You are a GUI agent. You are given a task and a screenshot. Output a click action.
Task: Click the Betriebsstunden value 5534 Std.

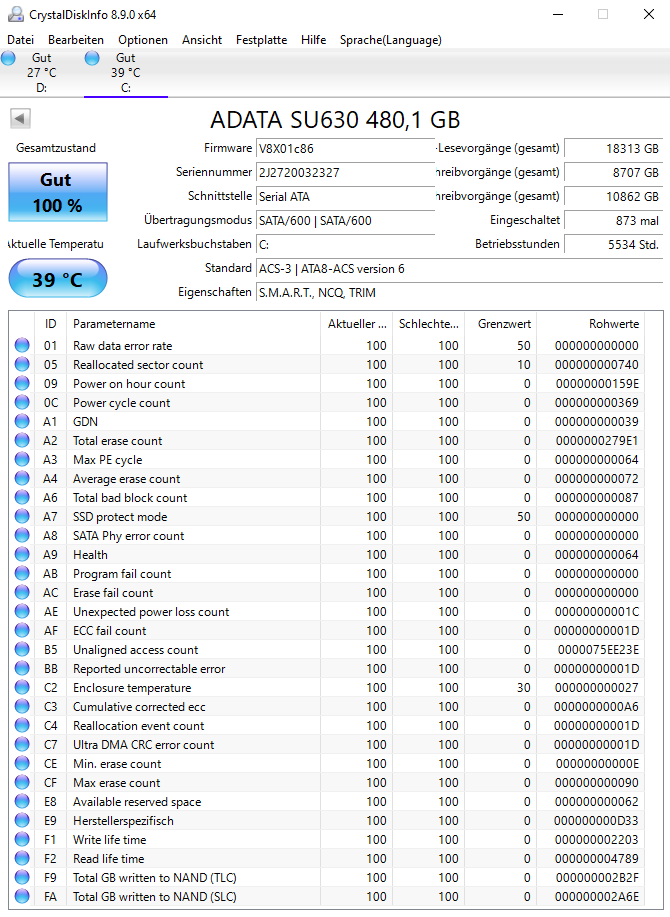(x=613, y=244)
